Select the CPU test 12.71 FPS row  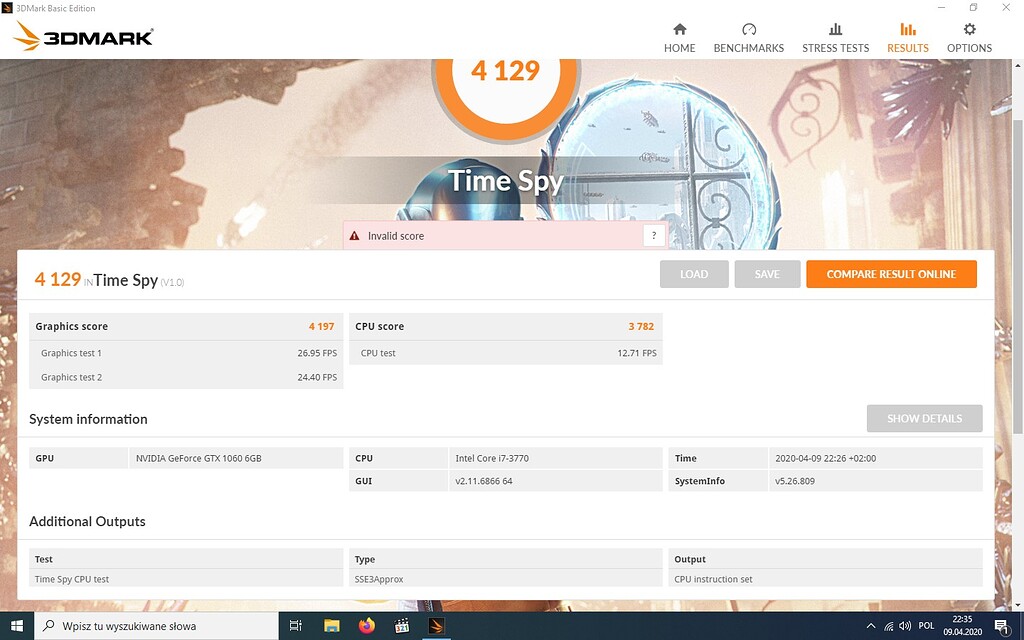tap(505, 353)
